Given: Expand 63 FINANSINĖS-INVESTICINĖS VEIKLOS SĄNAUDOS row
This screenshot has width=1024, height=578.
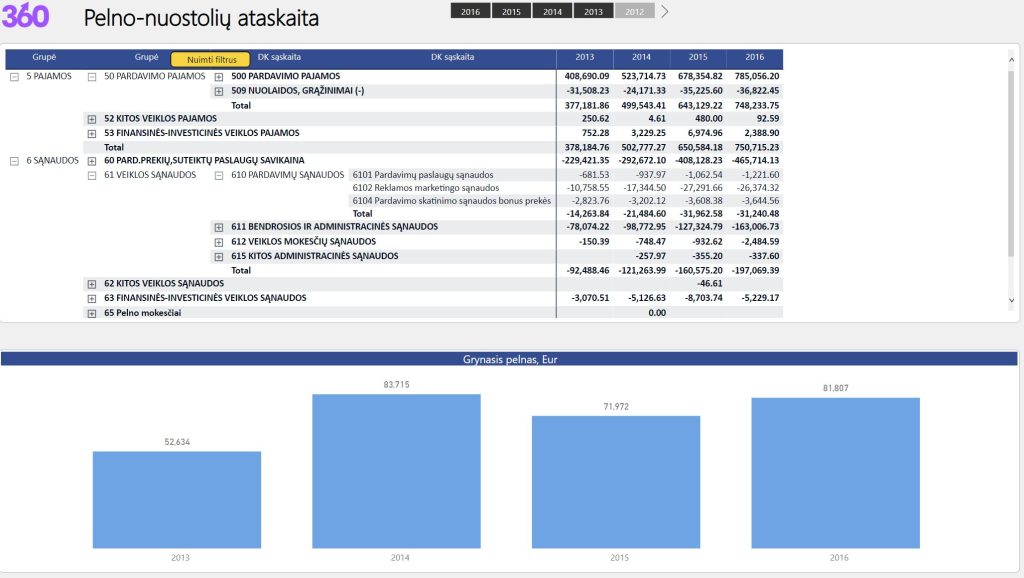Looking at the screenshot, I should (x=92, y=298).
